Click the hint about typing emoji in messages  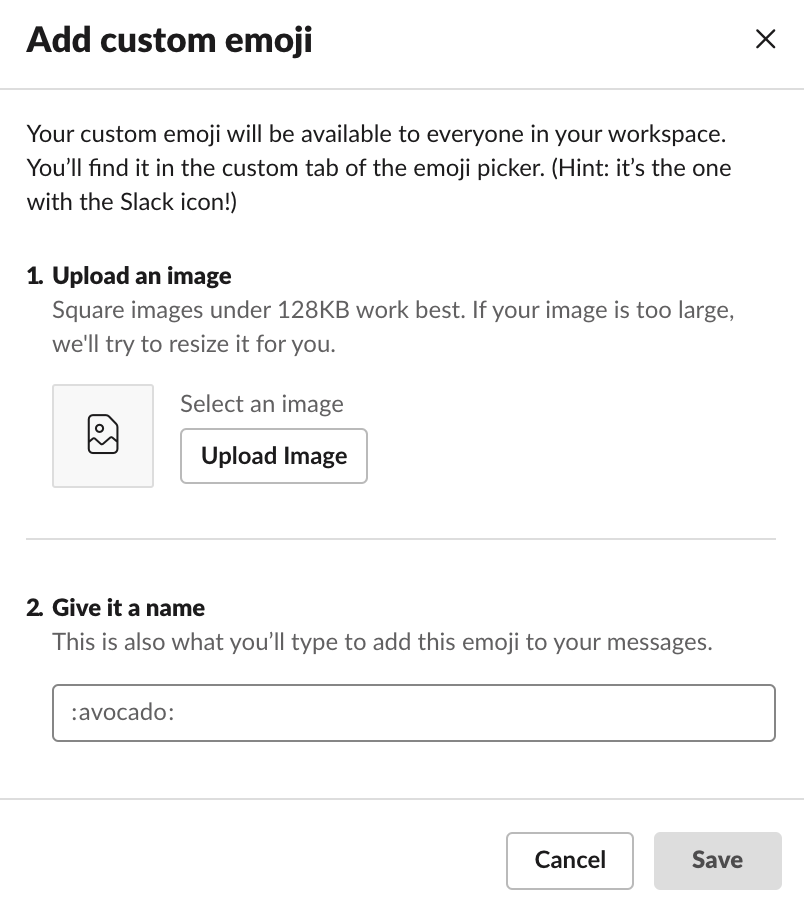pos(382,642)
